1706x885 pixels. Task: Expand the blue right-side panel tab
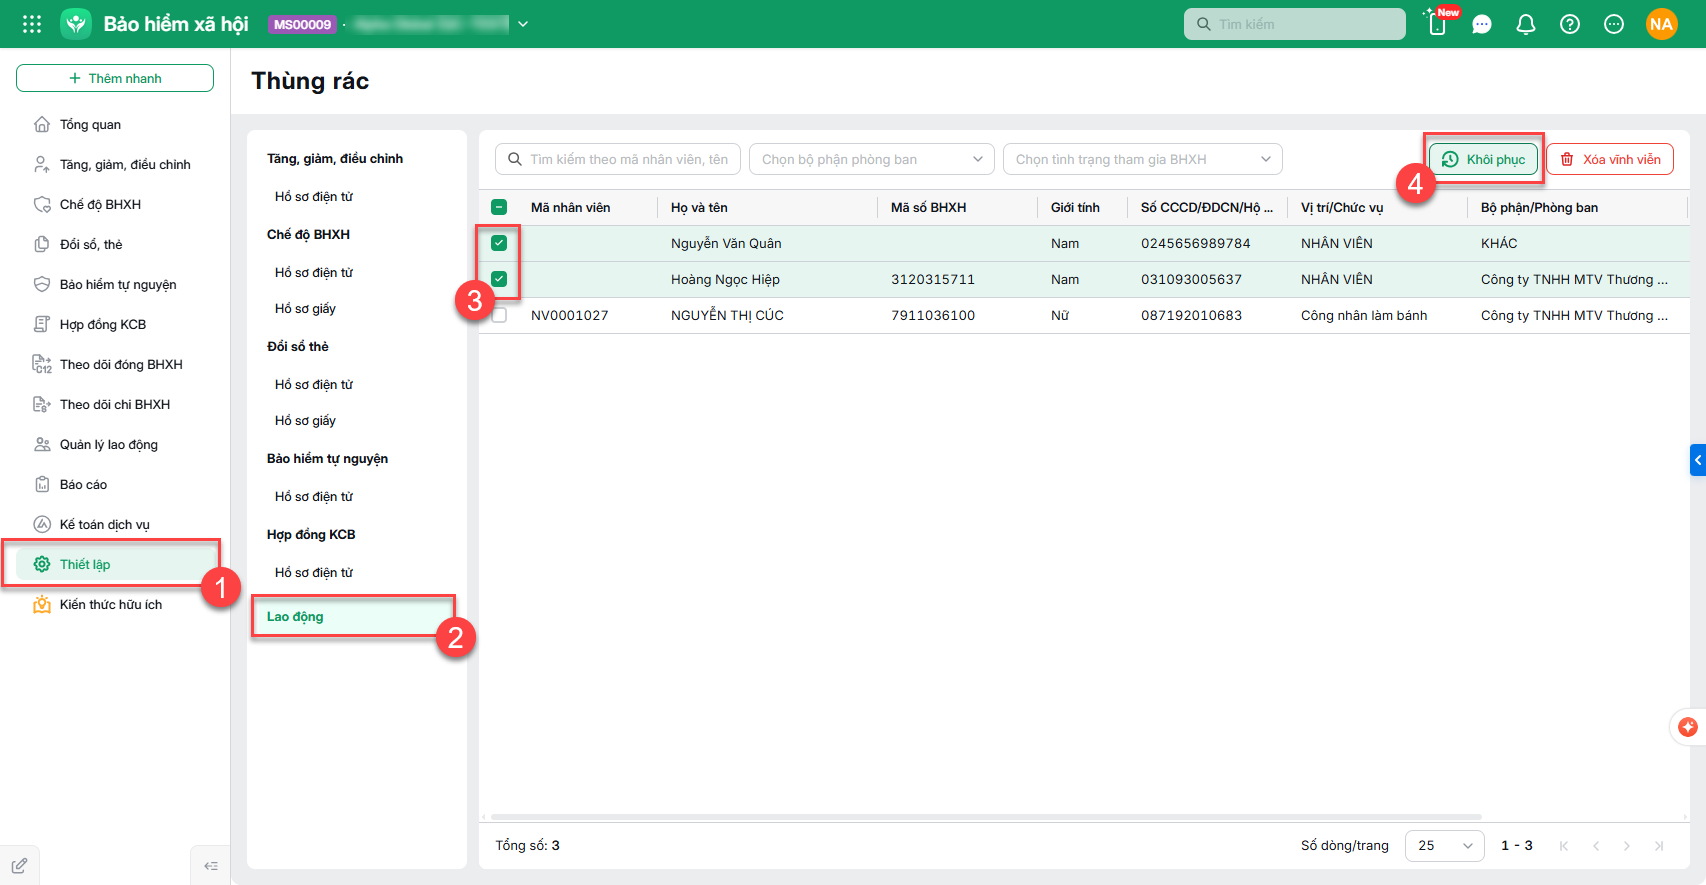coord(1698,460)
